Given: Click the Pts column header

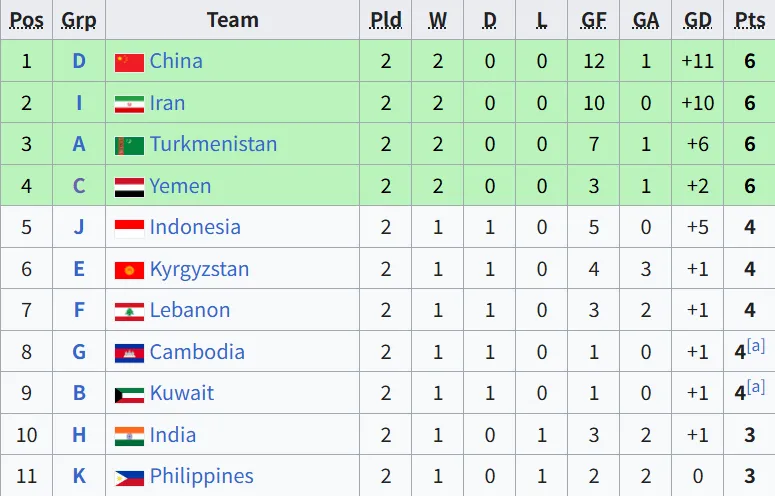Looking at the screenshot, I should coord(749,20).
